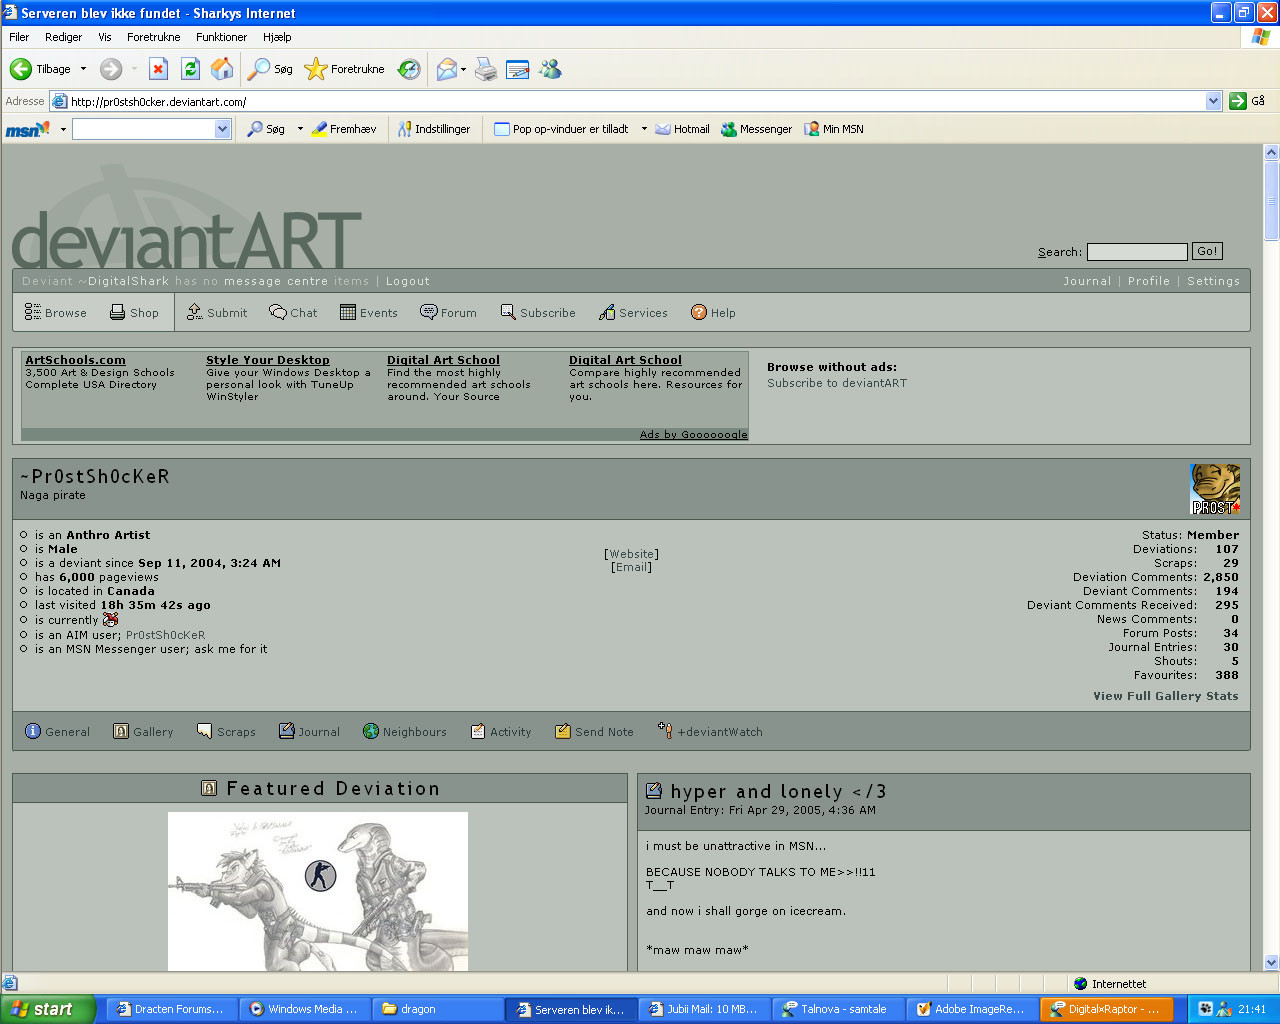
Task: Open the pop-up blocker dropdown arrow
Action: coord(644,129)
